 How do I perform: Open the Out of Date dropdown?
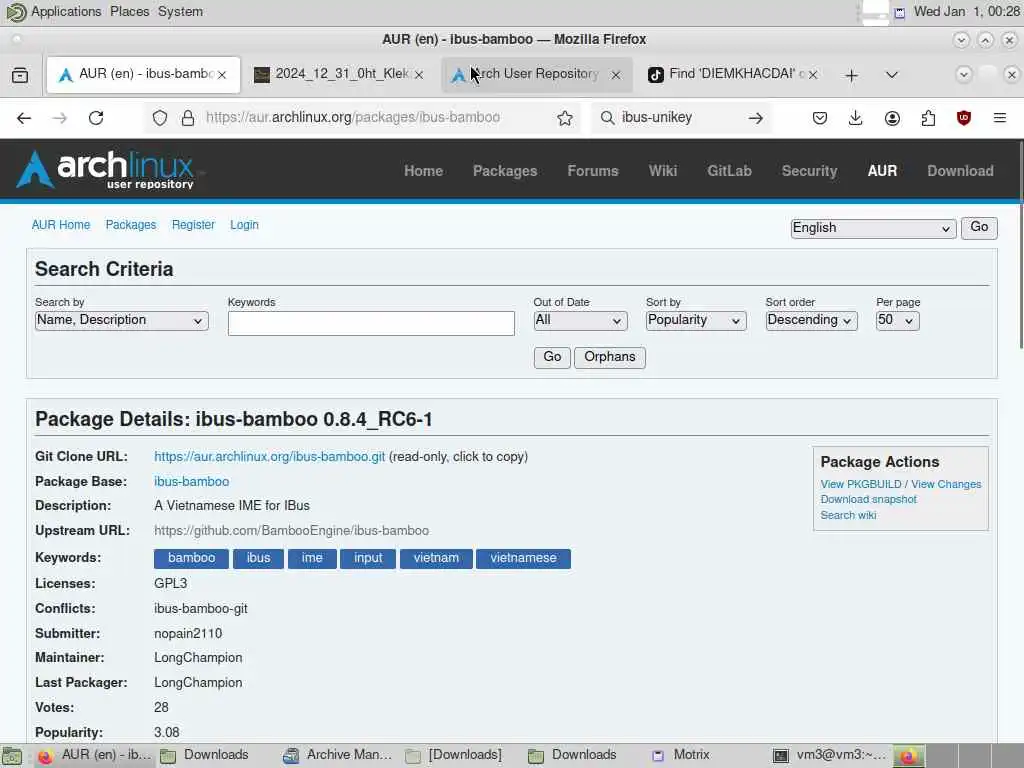tap(580, 321)
